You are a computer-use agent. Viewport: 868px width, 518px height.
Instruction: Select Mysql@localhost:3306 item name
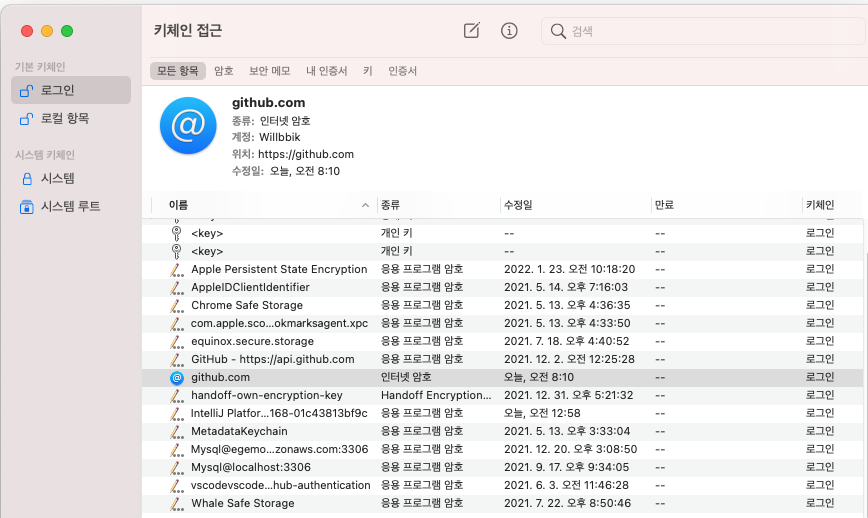(x=251, y=467)
